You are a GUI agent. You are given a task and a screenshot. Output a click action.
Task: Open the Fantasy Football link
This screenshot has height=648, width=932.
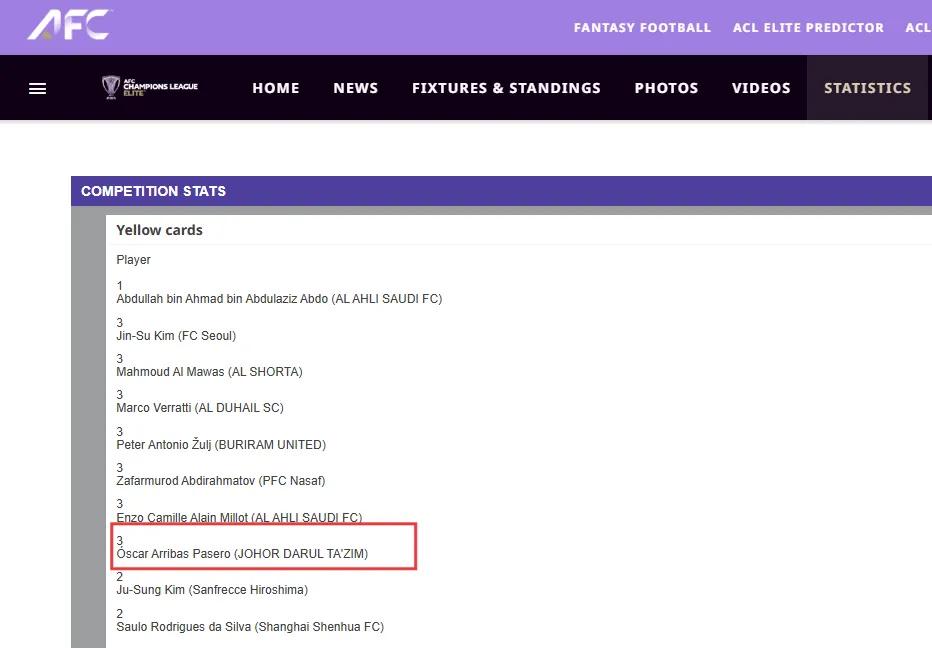point(642,28)
